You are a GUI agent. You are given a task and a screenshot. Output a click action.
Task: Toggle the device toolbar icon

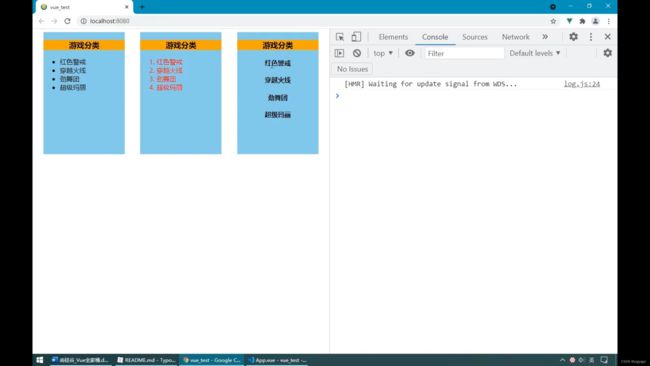(356, 37)
